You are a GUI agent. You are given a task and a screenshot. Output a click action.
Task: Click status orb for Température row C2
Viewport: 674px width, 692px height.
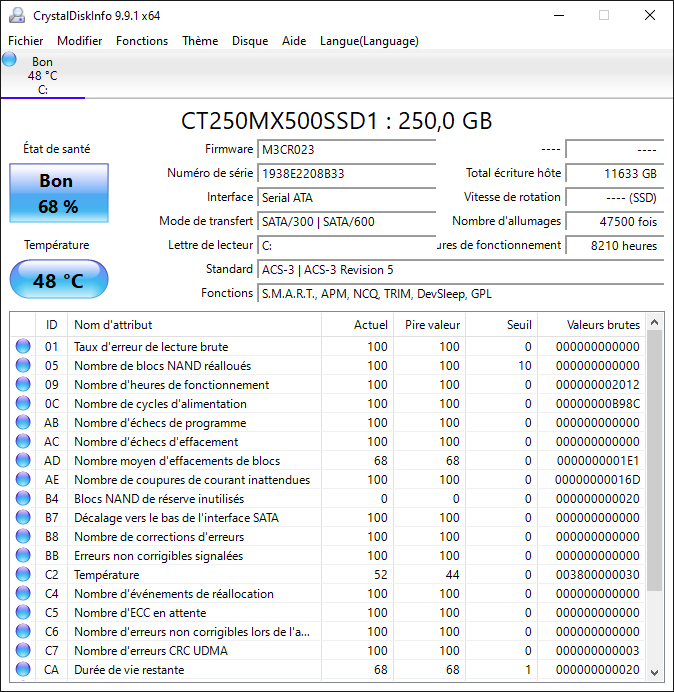pyautogui.click(x=23, y=574)
